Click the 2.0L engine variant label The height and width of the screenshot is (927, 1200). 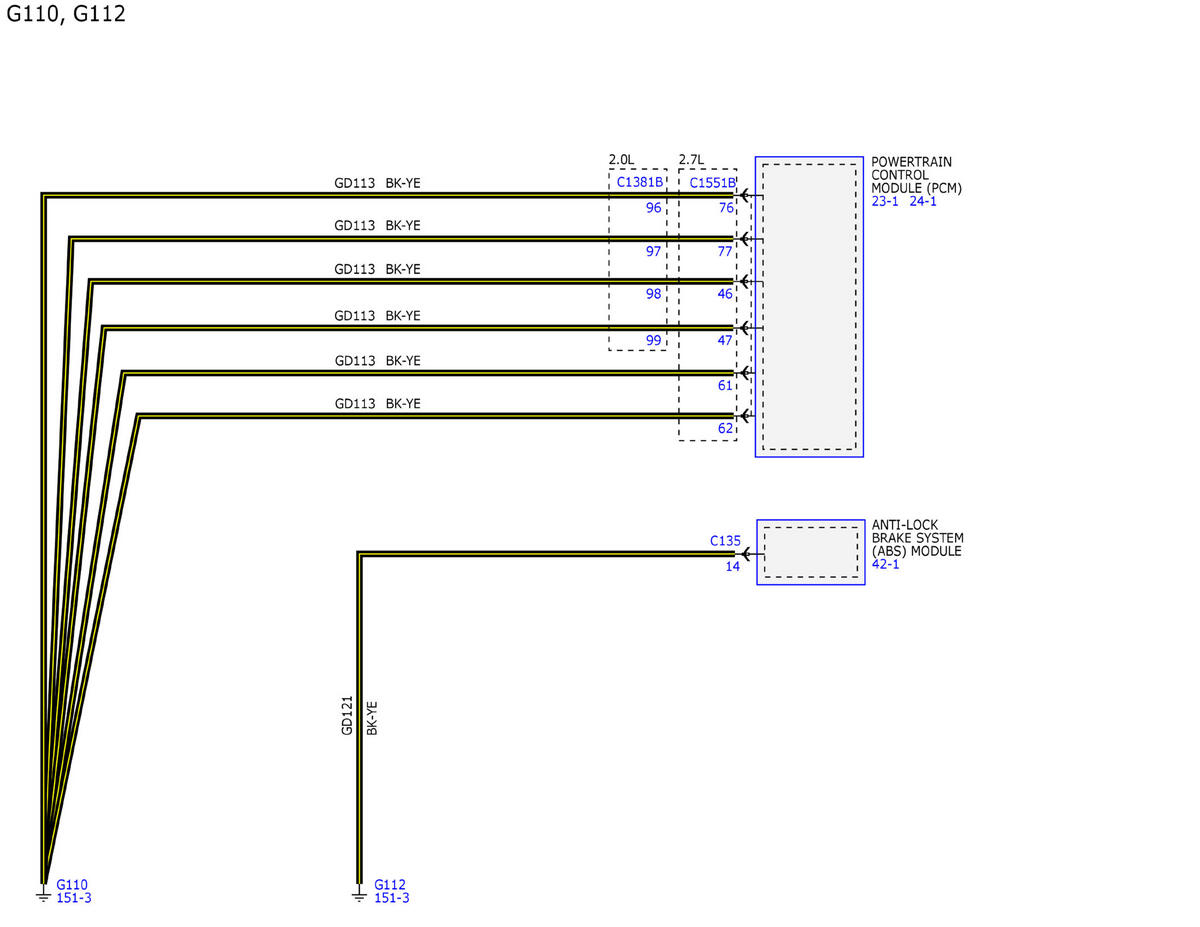point(621,160)
